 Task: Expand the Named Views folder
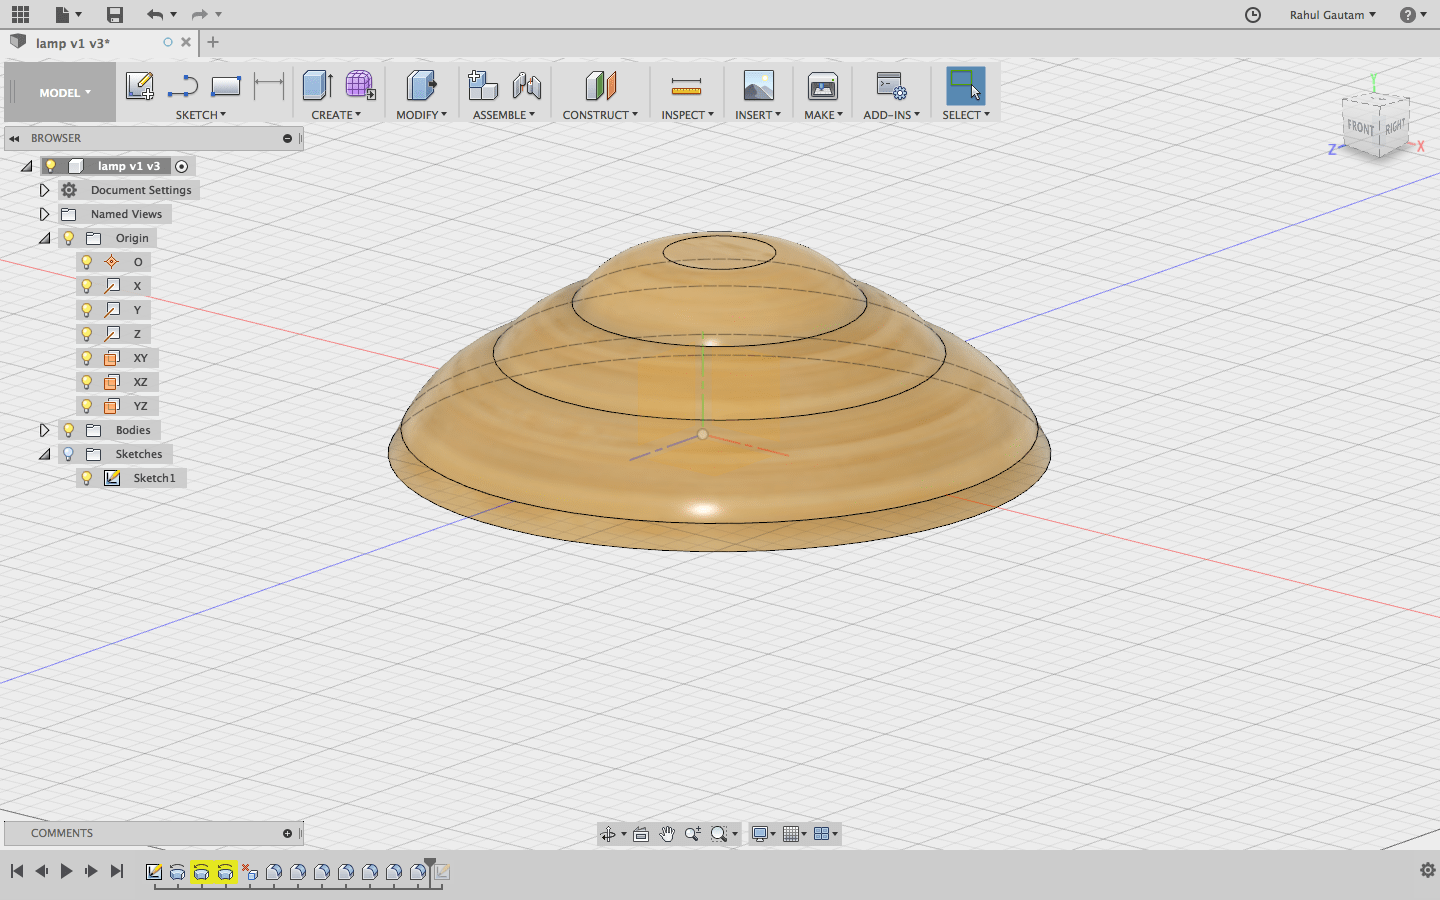click(x=44, y=214)
